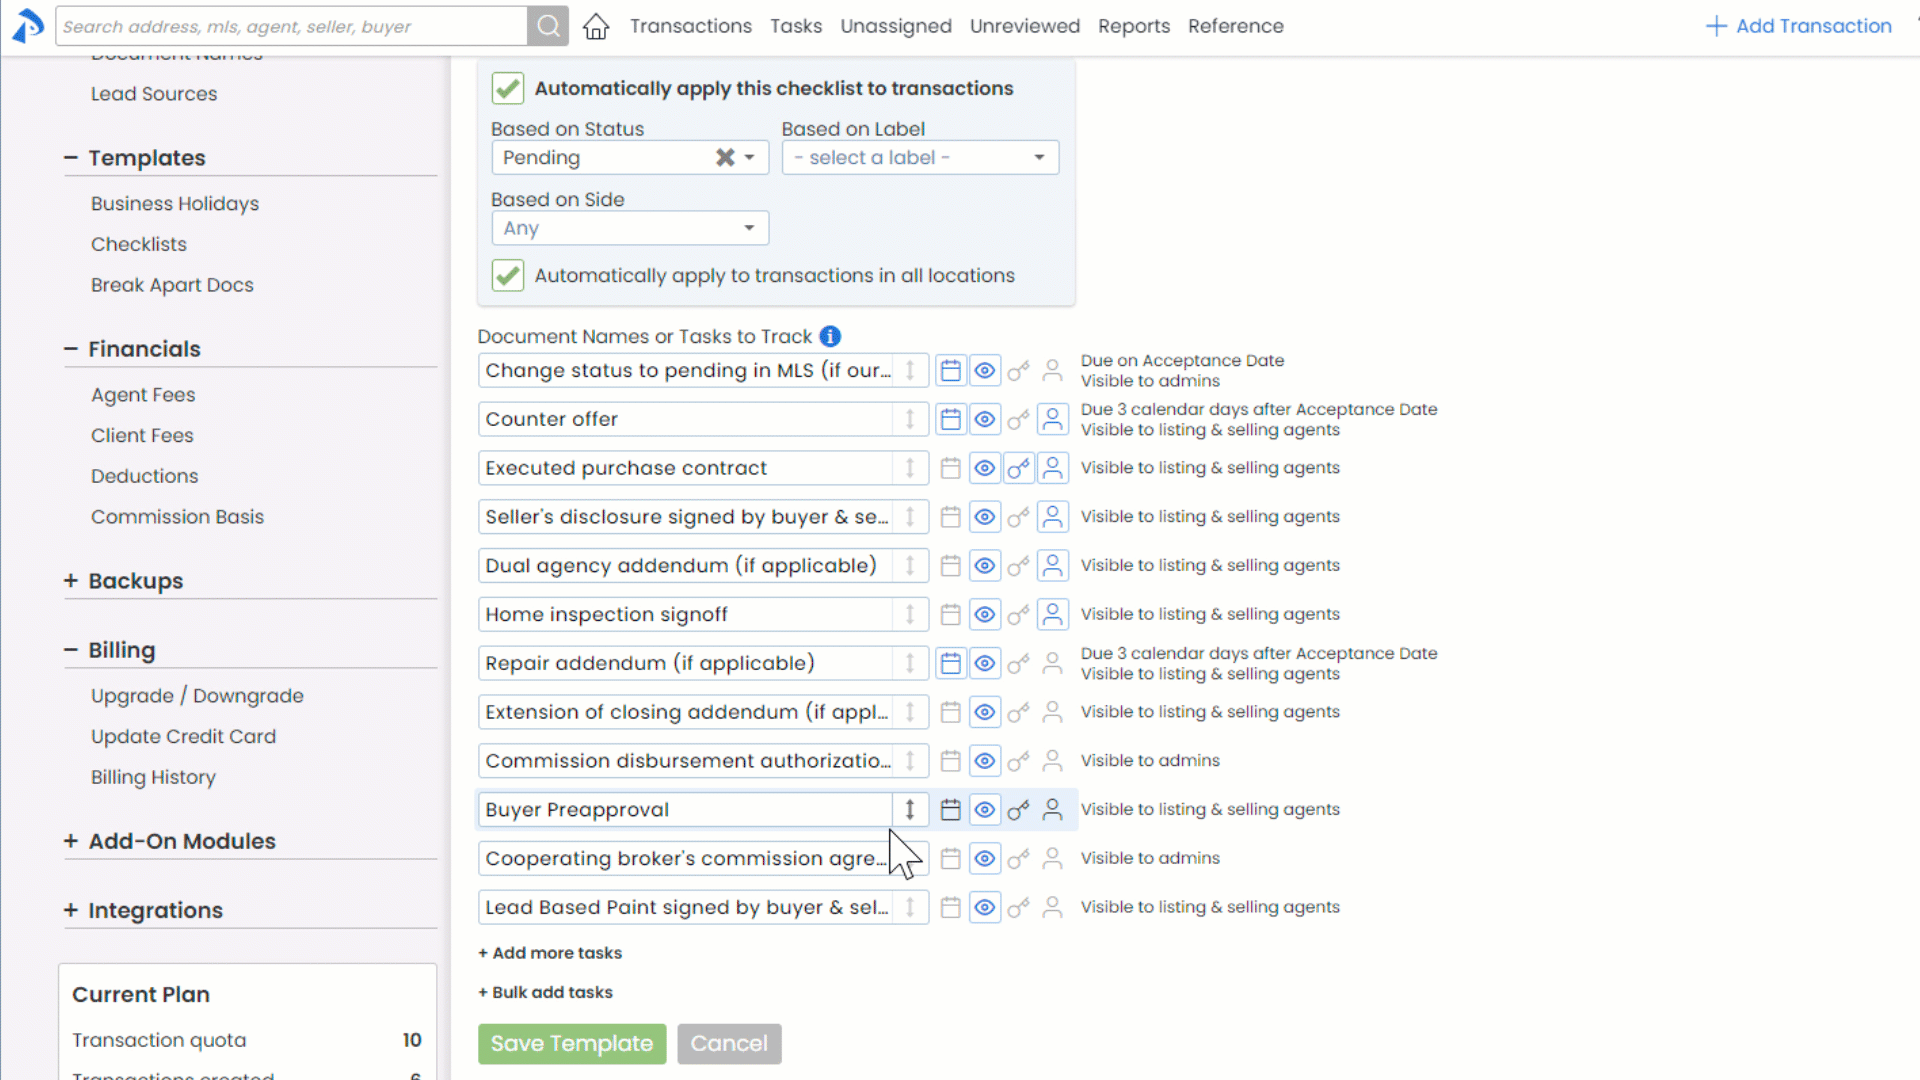Click drag-handle arrows on Buyer Preapproval row
The height and width of the screenshot is (1080, 1920).
910,810
